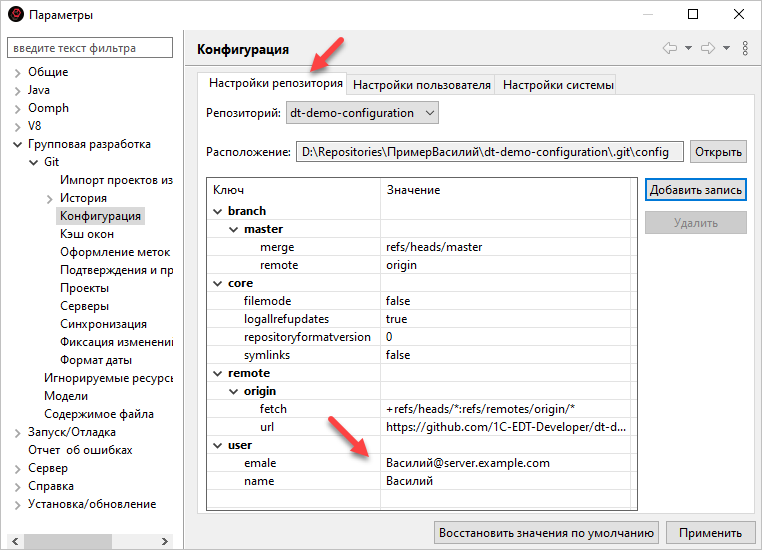The image size is (762, 550).
Task: Collapse the origin subsection
Action: coord(233,392)
